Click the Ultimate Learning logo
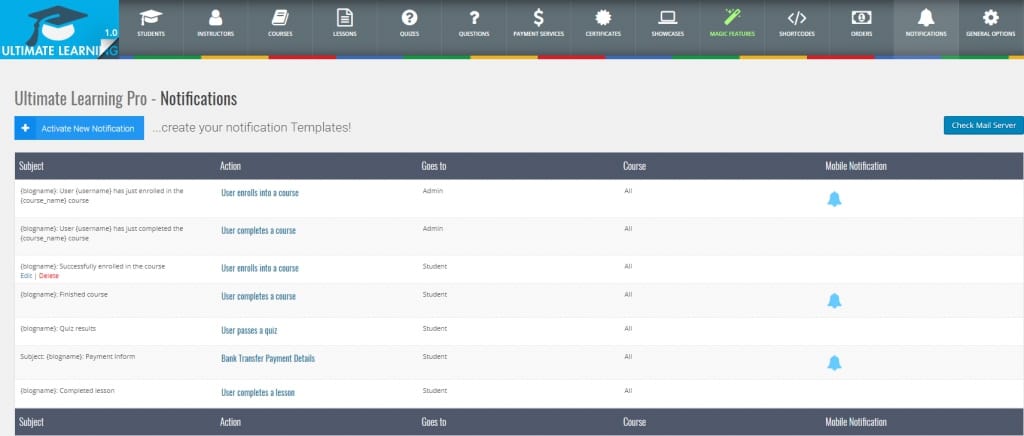The height and width of the screenshot is (436, 1024). pos(59,29)
